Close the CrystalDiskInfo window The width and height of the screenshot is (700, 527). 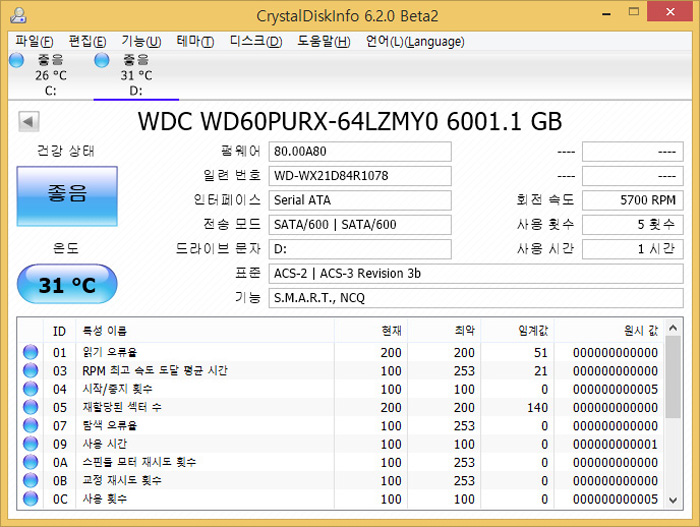pyautogui.click(x=670, y=12)
